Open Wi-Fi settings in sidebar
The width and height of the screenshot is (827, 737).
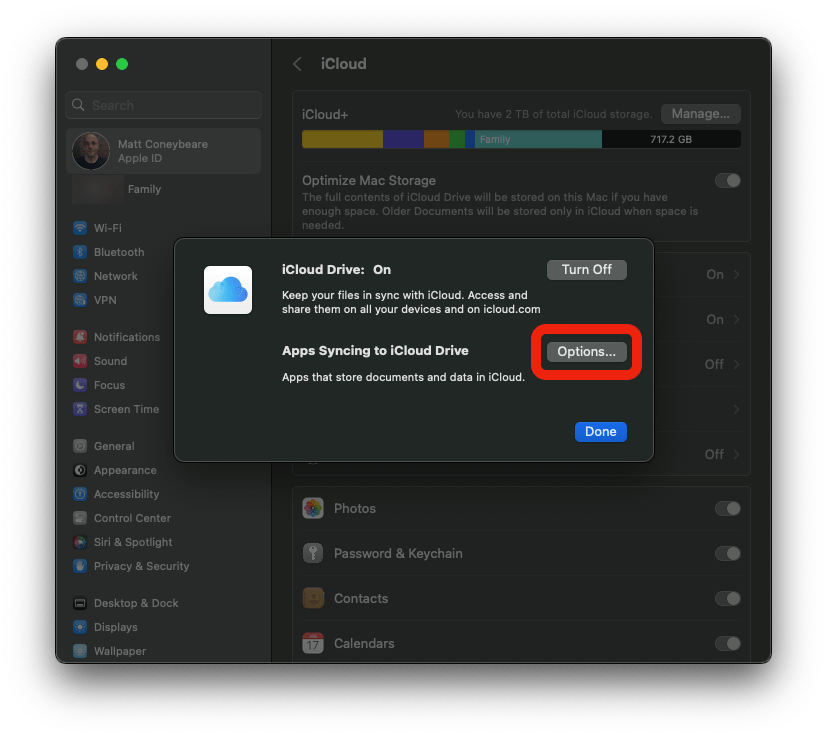107,228
